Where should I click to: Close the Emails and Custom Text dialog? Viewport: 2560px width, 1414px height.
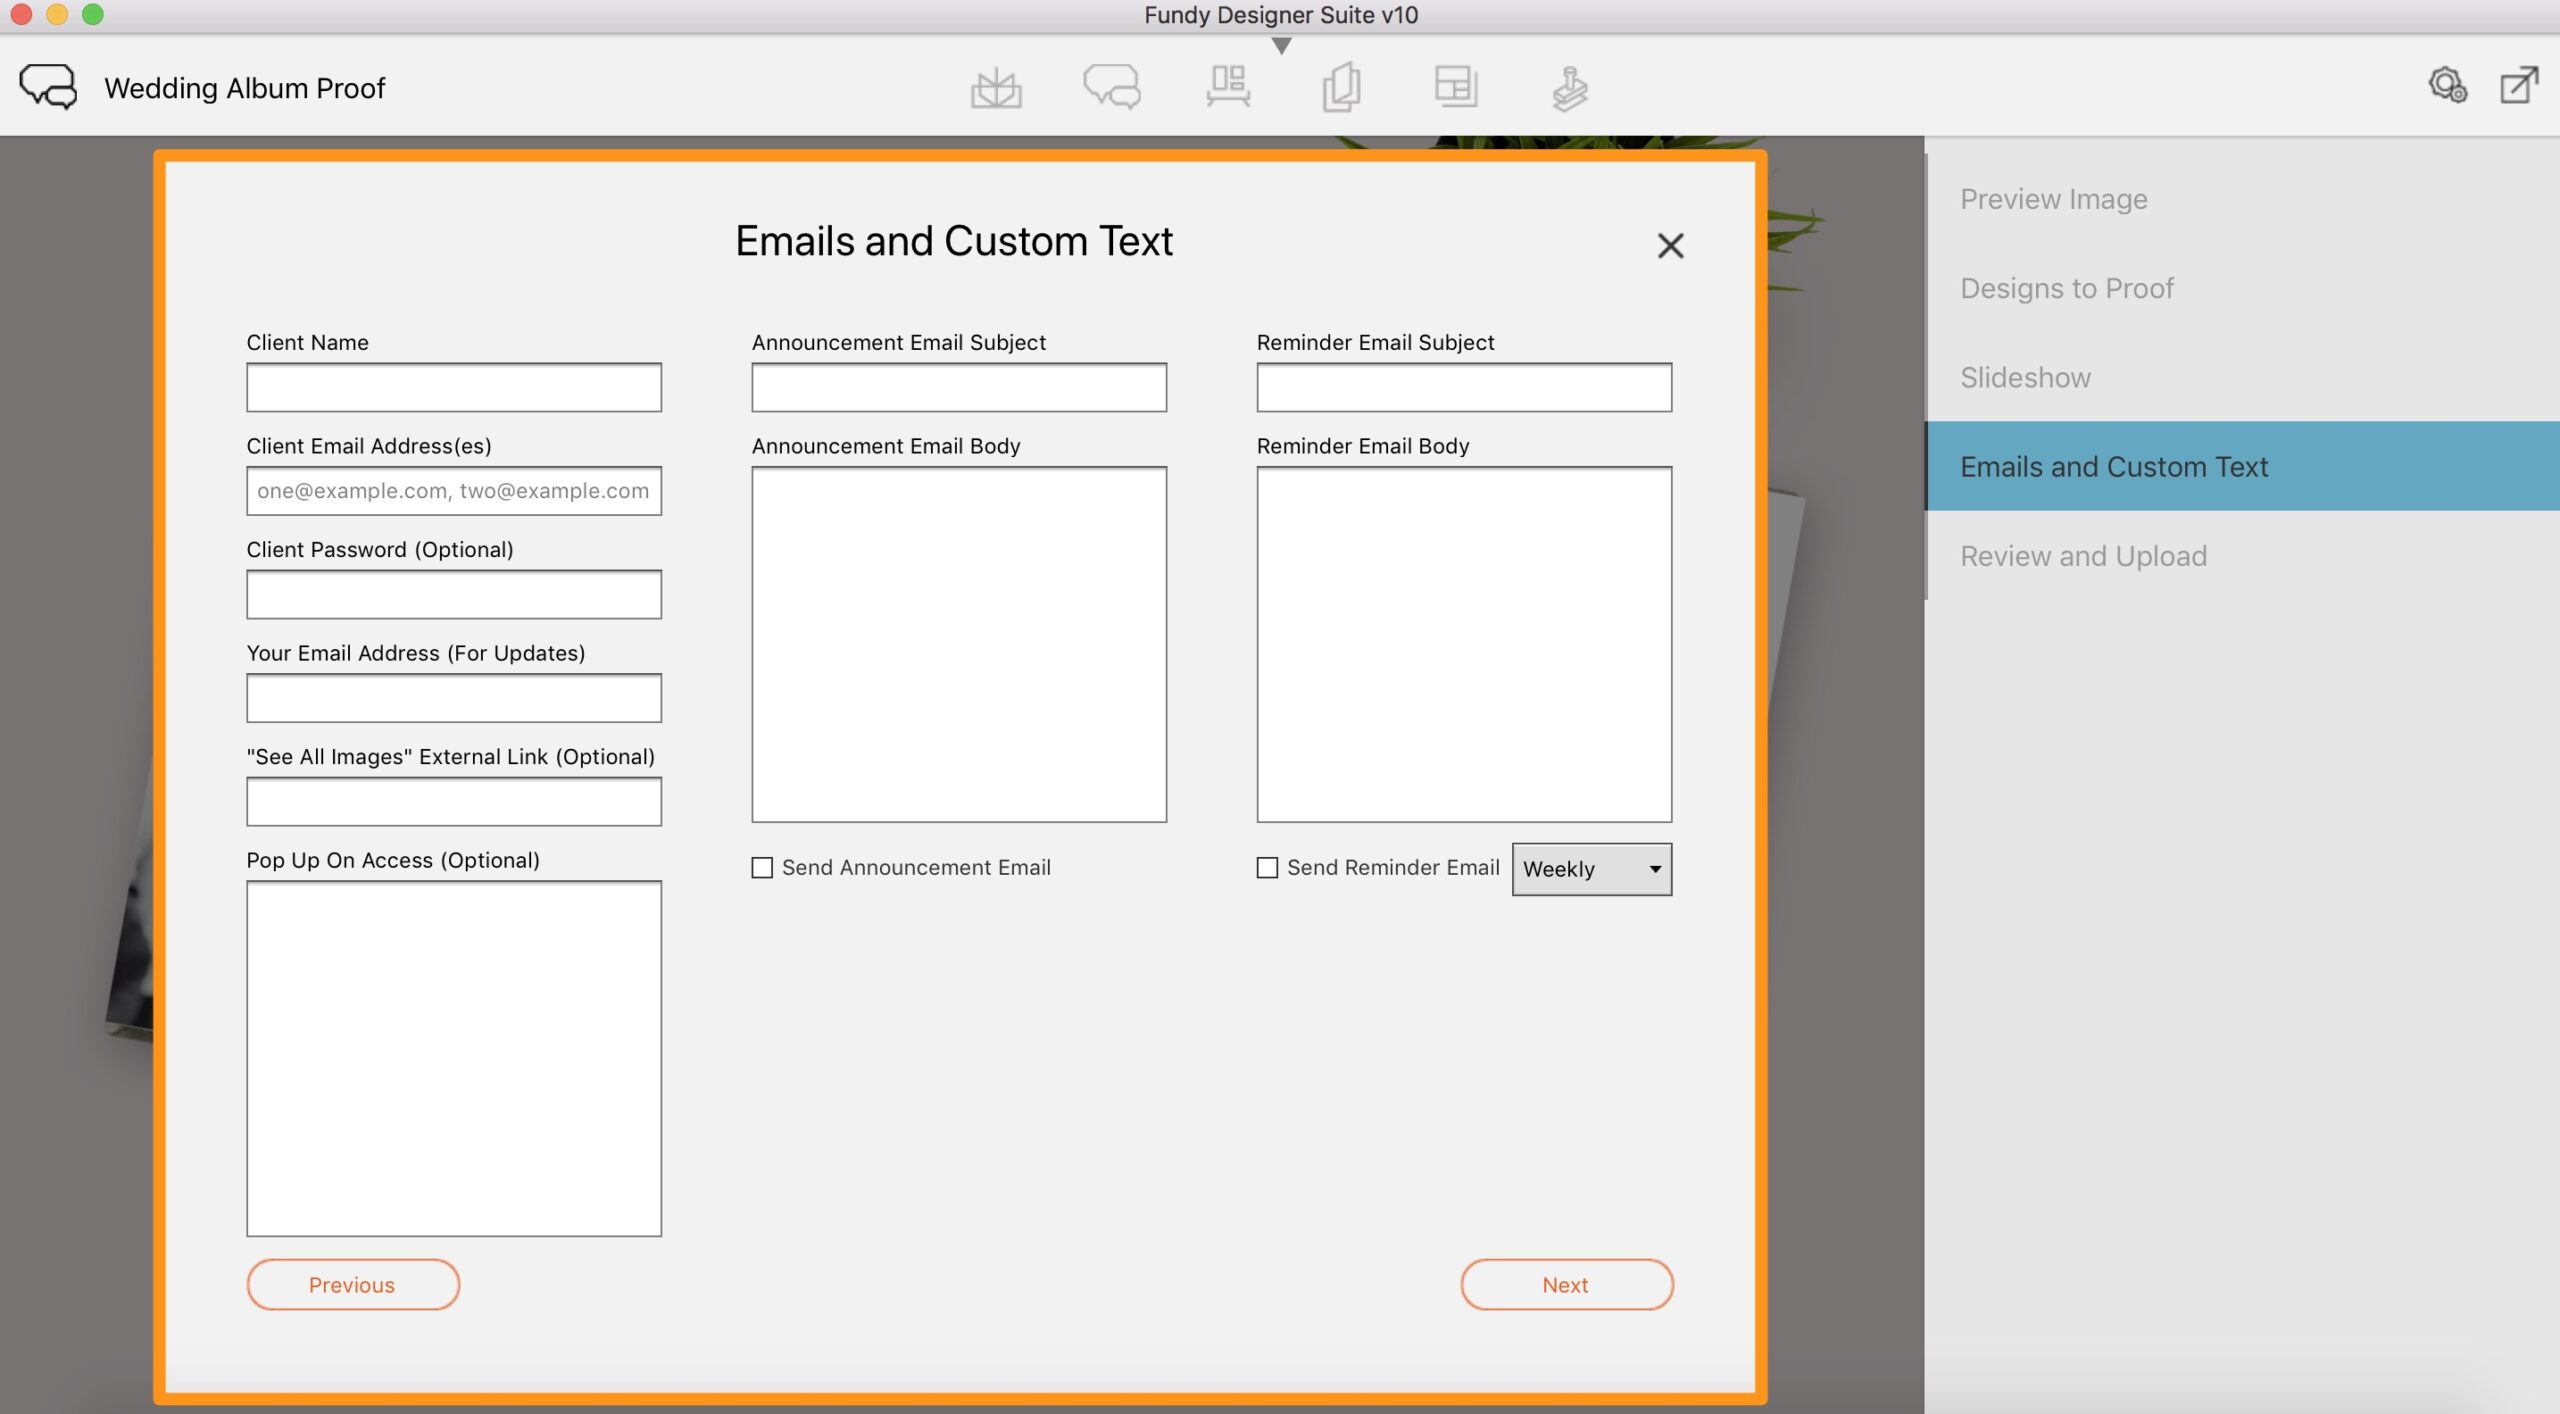(x=1670, y=246)
